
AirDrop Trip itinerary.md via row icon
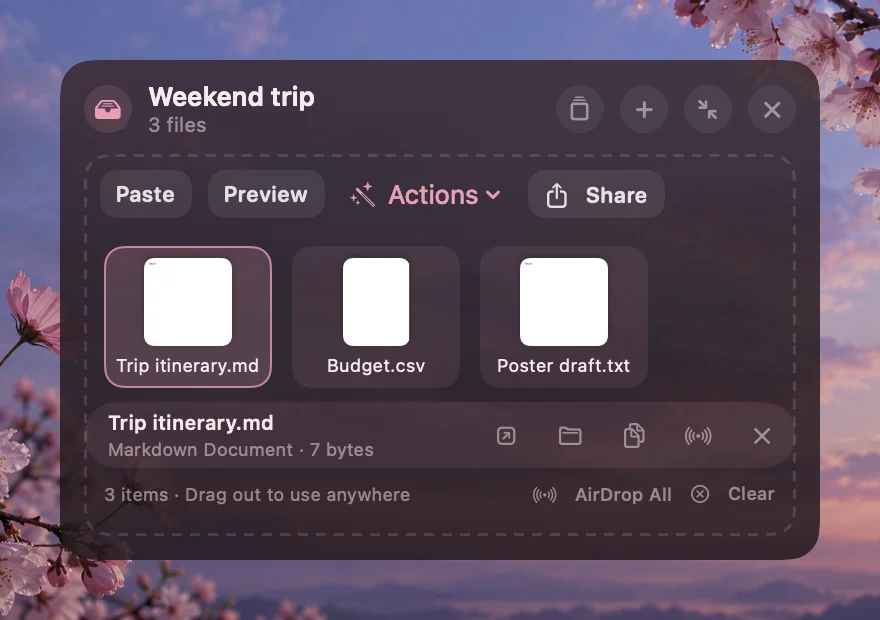(x=698, y=435)
